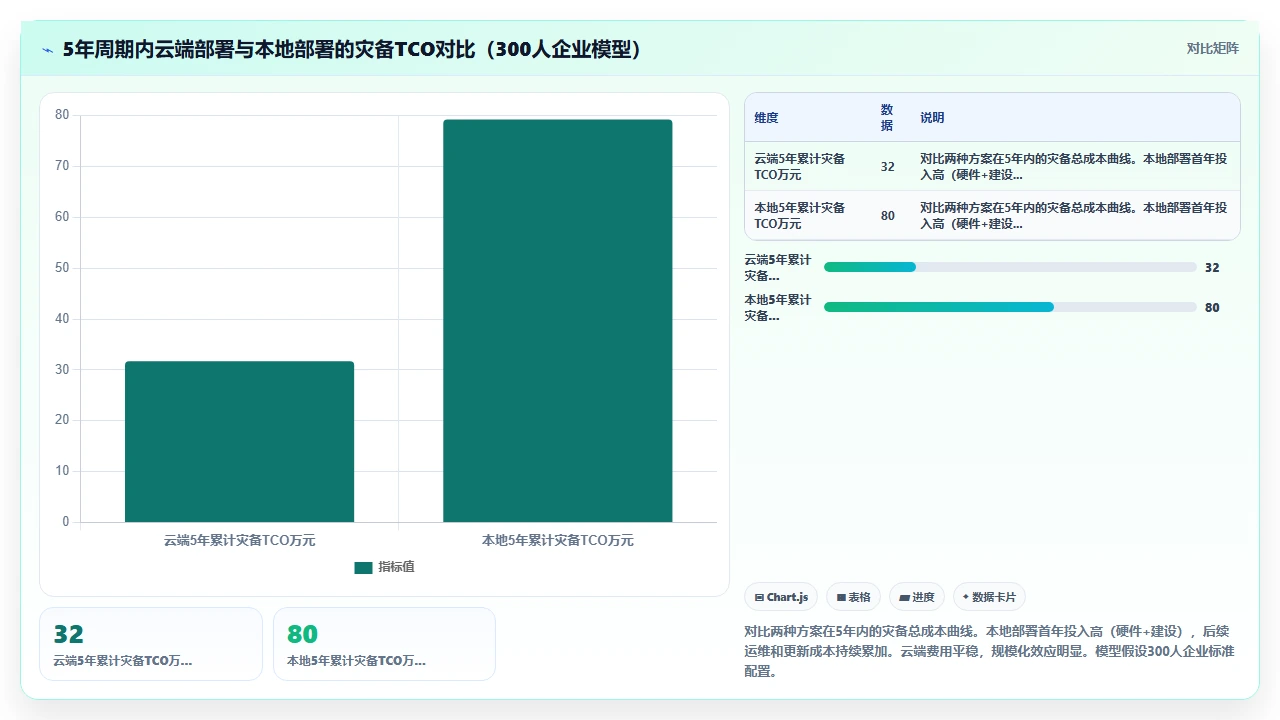Click x-axis label 云端5年累计灾备TCO万元
Image resolution: width=1280 pixels, height=720 pixels.
(x=239, y=540)
